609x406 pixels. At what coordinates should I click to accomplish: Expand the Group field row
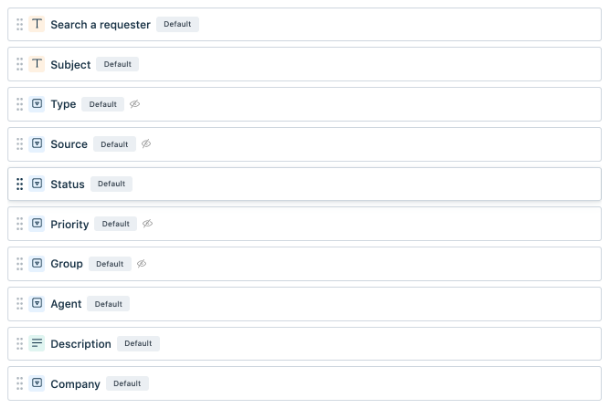tap(304, 264)
